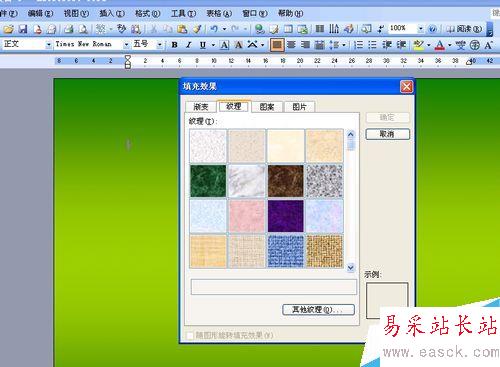
Task: Switch to the 渐变 tab in the dialog
Action: [200, 107]
